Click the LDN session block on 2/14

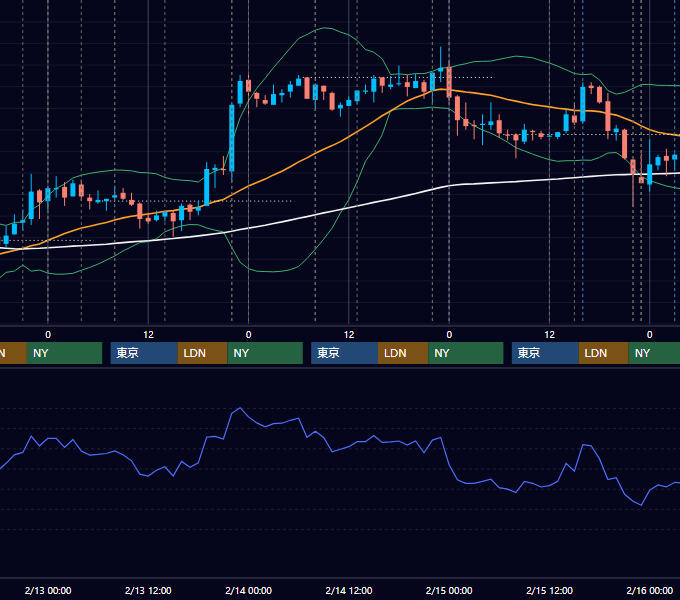(x=403, y=353)
